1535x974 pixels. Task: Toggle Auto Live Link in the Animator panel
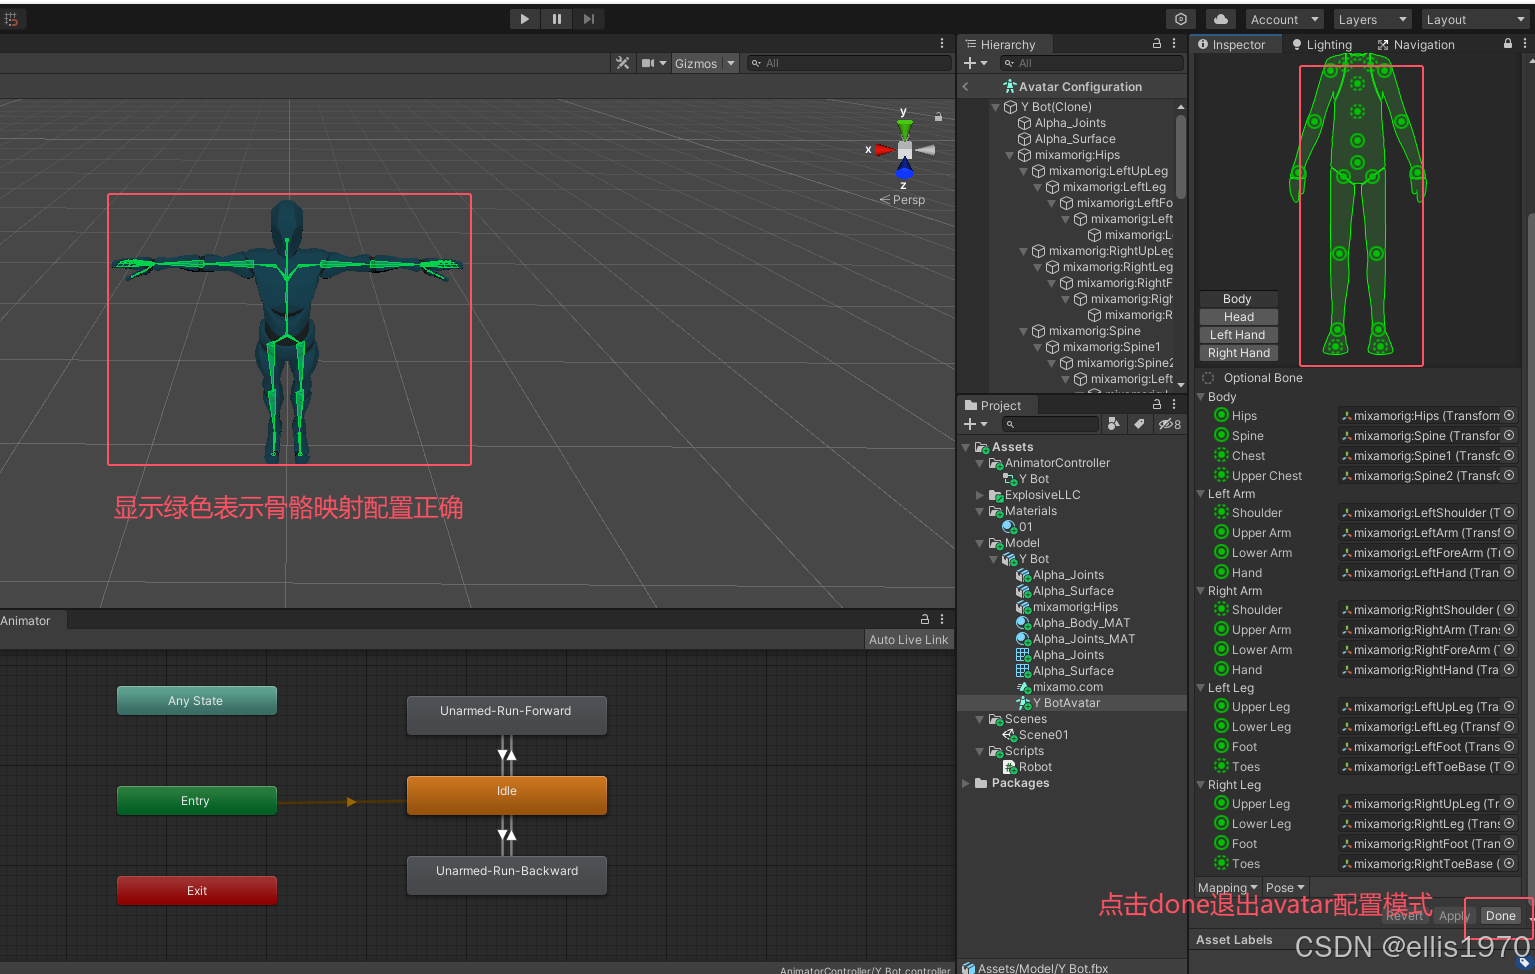click(x=908, y=639)
